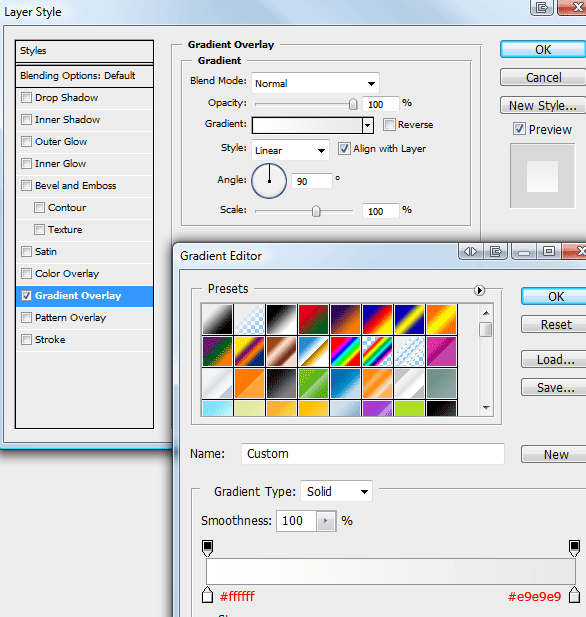Screen dimensions: 586x617
Task: Select the left white color stop
Action: coord(207,595)
